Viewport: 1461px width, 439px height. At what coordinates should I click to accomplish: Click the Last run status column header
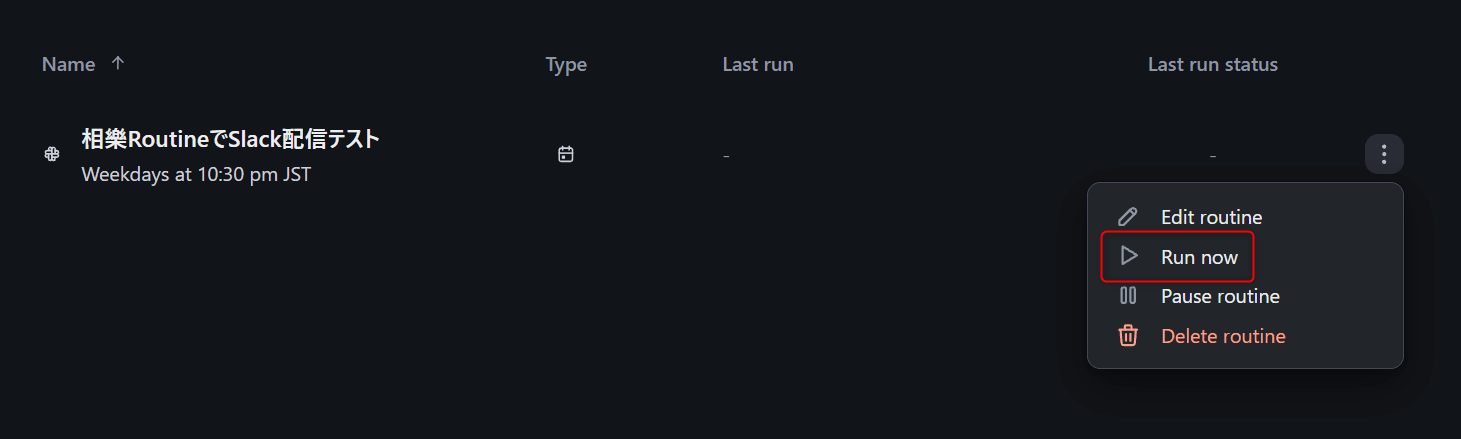(x=1213, y=64)
